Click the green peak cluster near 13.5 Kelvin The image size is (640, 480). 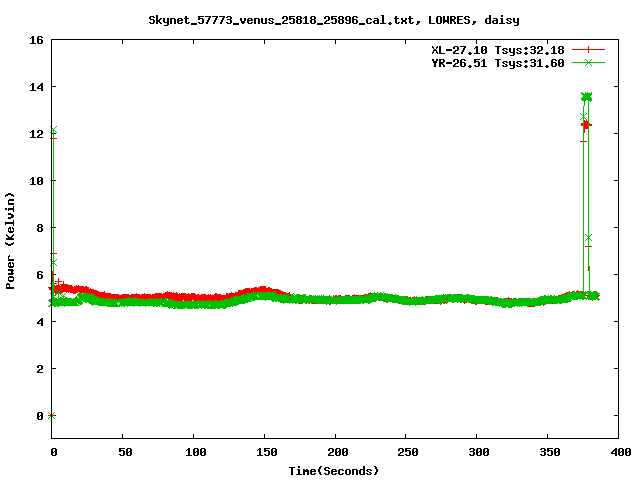[x=587, y=97]
